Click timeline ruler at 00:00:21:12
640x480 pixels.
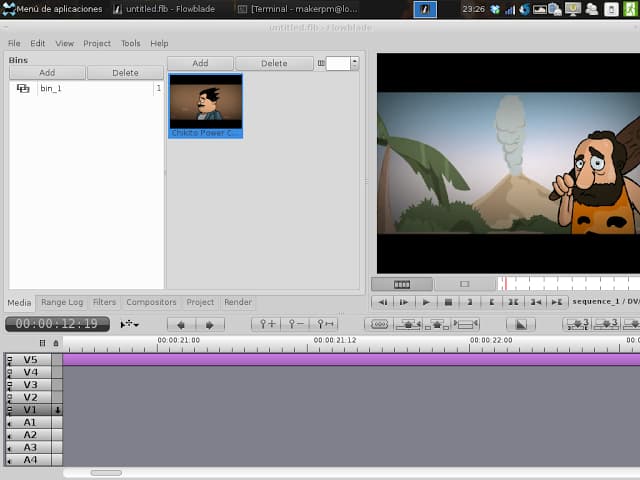tap(335, 340)
